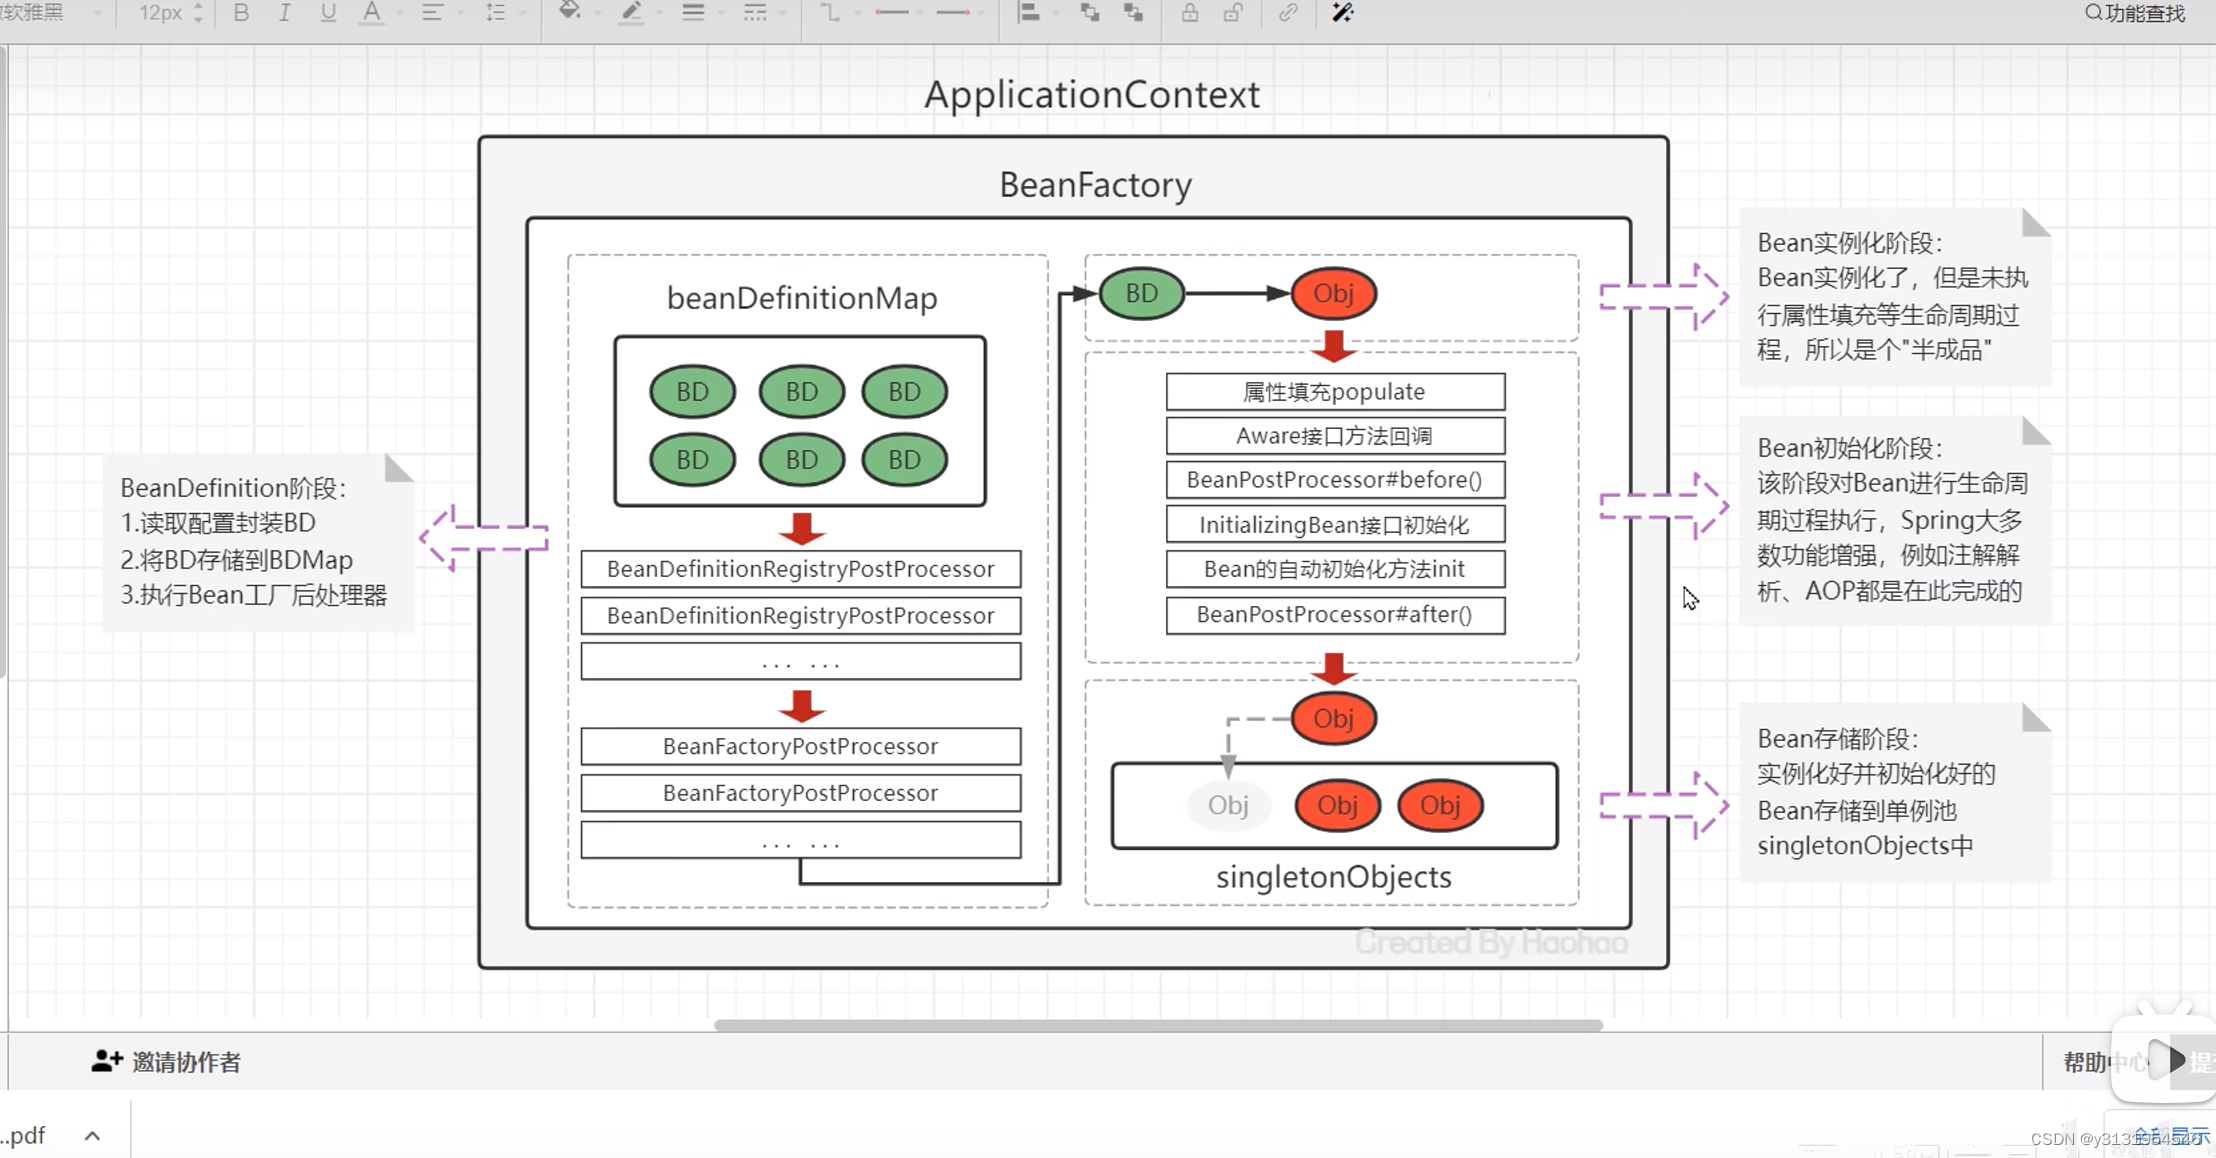Select the InitializingBean initialization box
The height and width of the screenshot is (1158, 2216).
pos(1335,525)
